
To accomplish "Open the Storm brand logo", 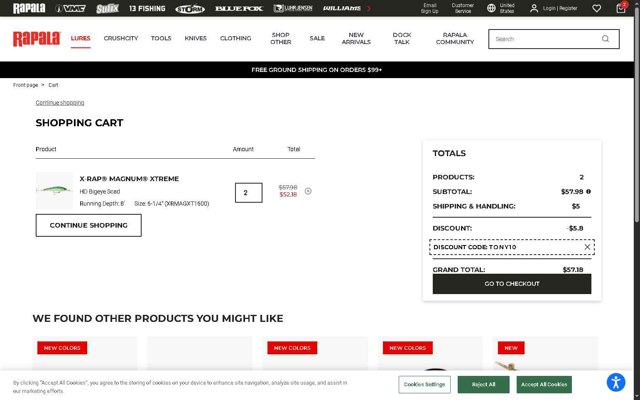I will 190,8.
